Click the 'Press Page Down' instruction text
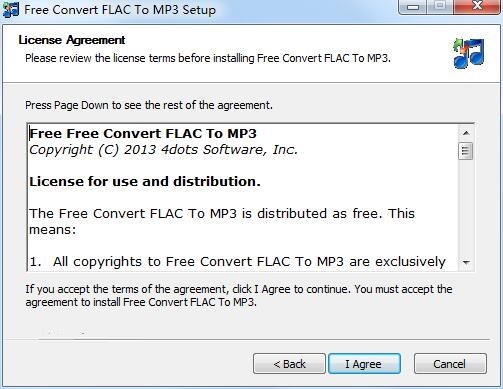The width and height of the screenshot is (503, 389). coord(149,105)
